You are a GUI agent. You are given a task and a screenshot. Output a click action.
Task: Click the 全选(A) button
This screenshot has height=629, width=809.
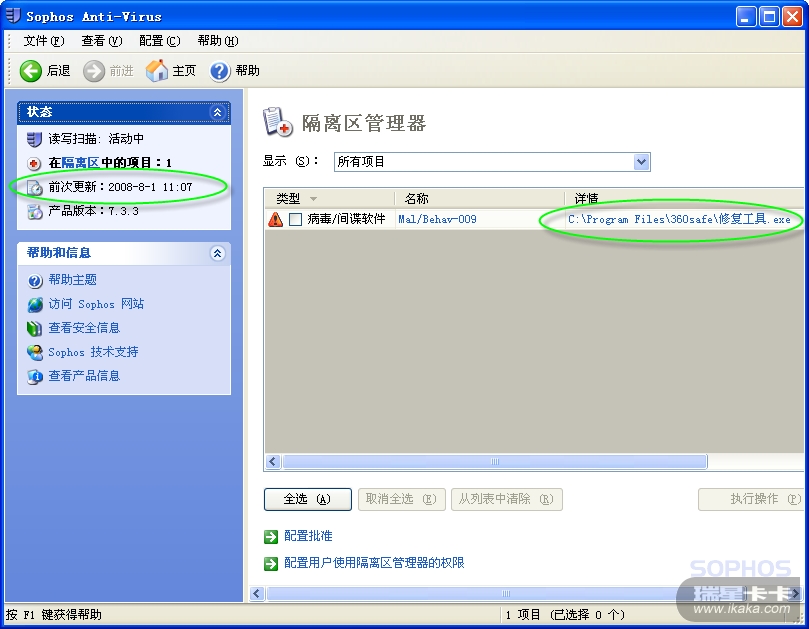coord(308,499)
